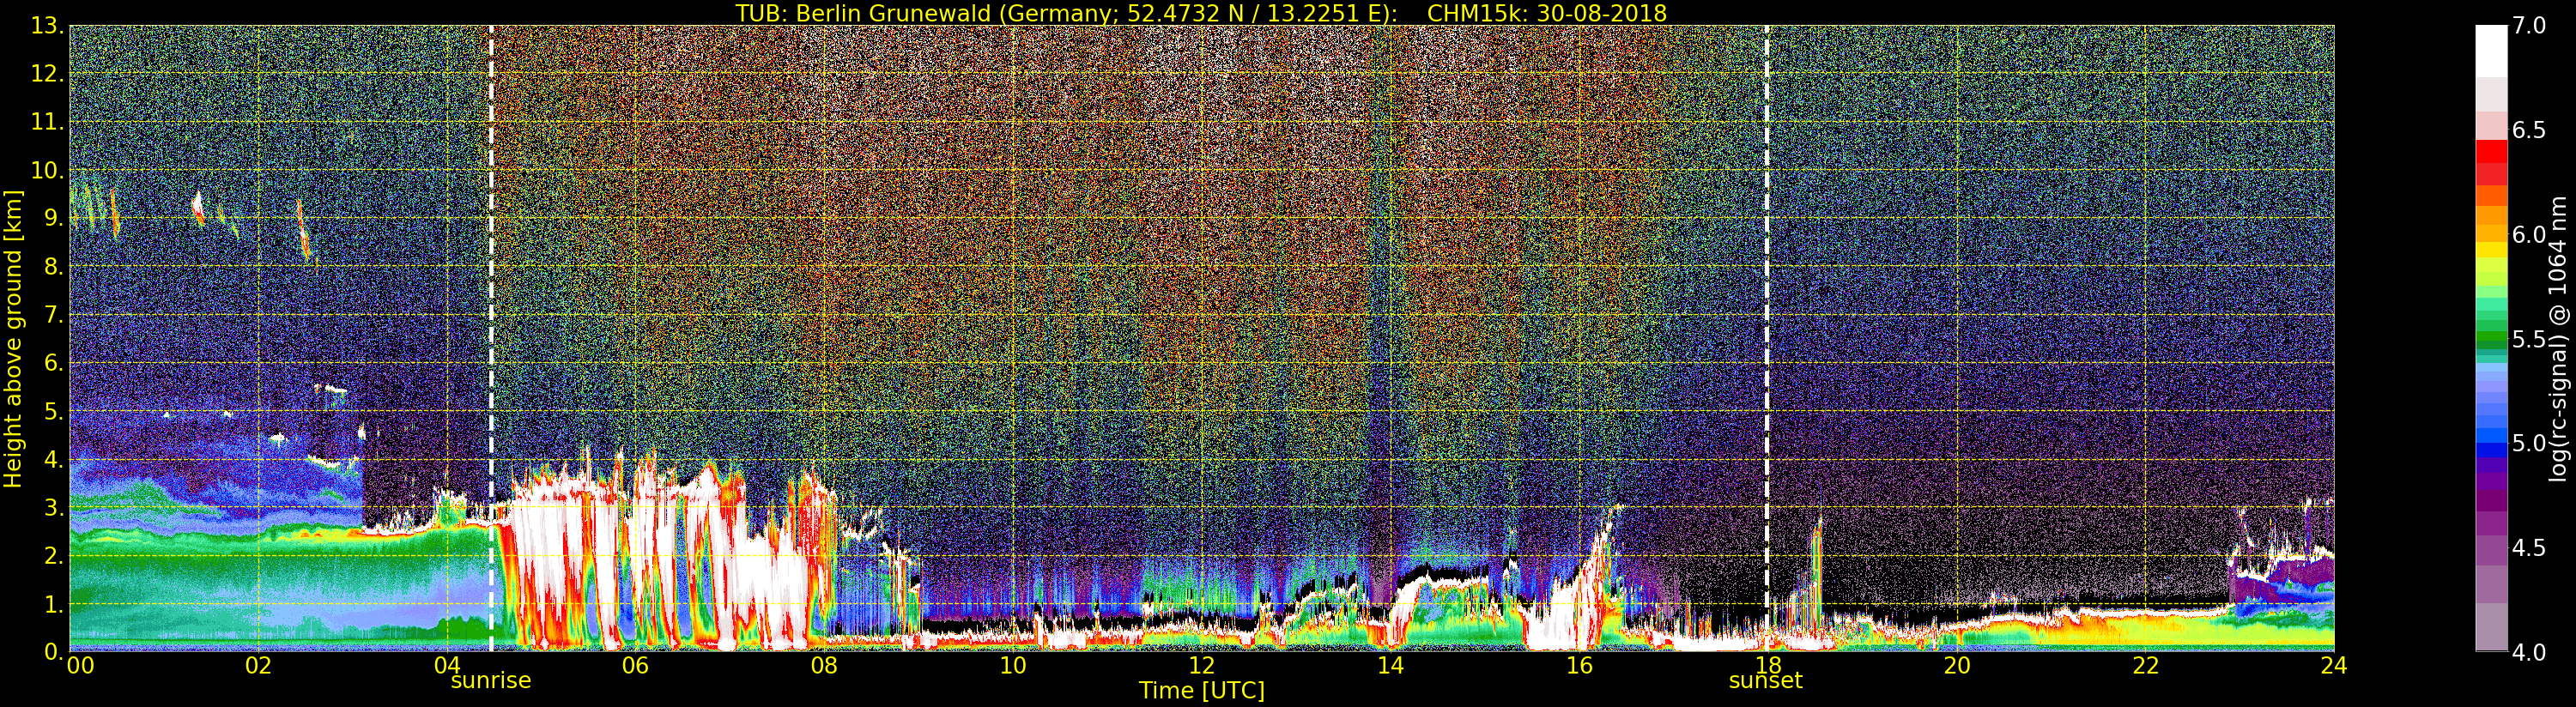Click the 'Time [UTC]' axis label
2576x707 pixels.
click(1201, 691)
